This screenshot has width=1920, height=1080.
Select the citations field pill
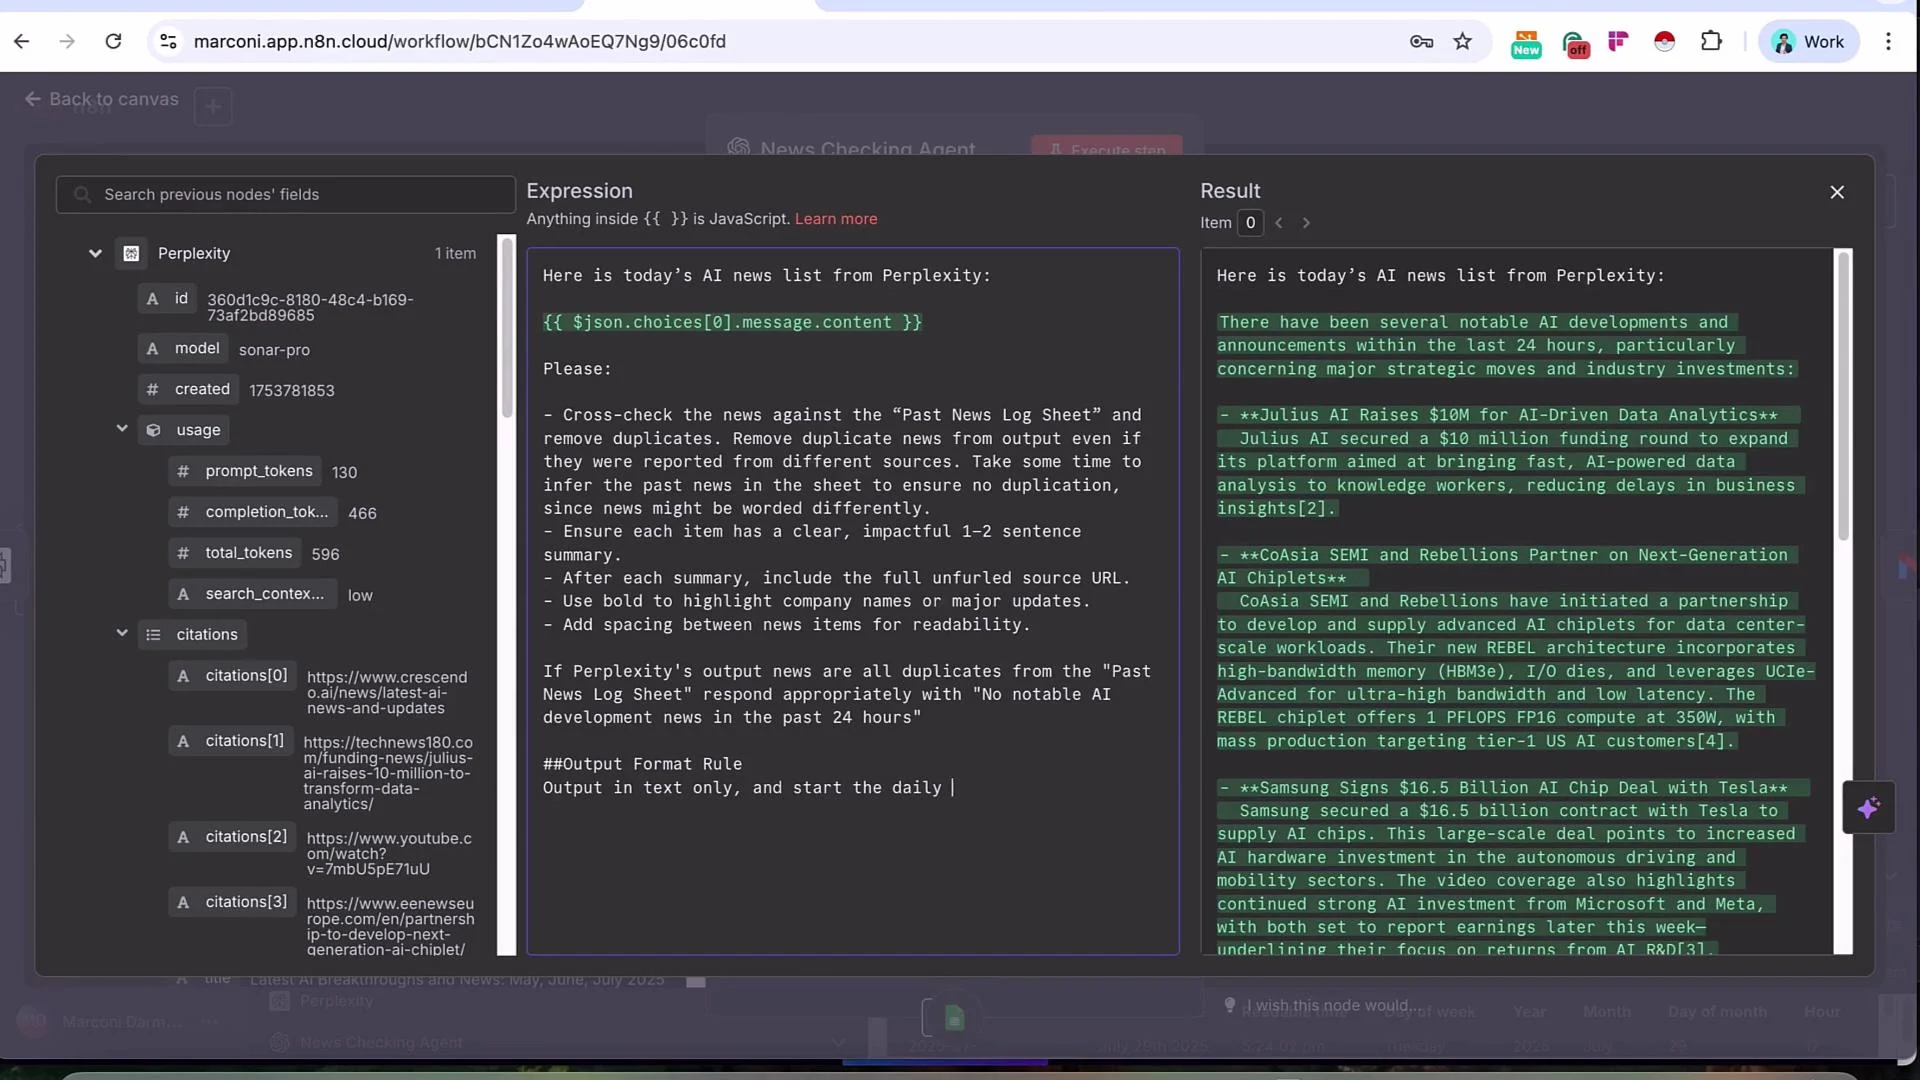(193, 634)
